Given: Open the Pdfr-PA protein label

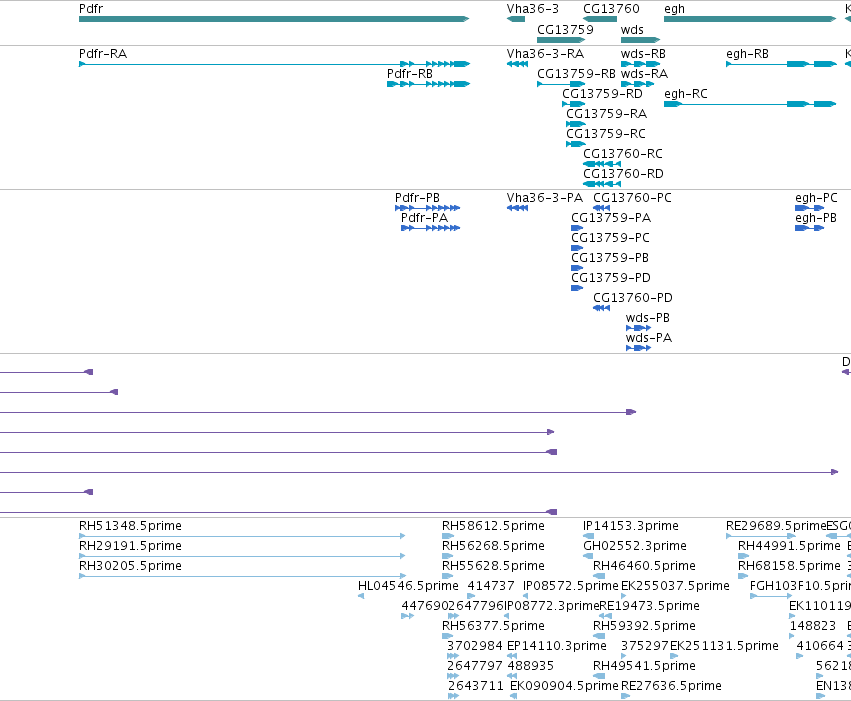Looking at the screenshot, I should 424,218.
